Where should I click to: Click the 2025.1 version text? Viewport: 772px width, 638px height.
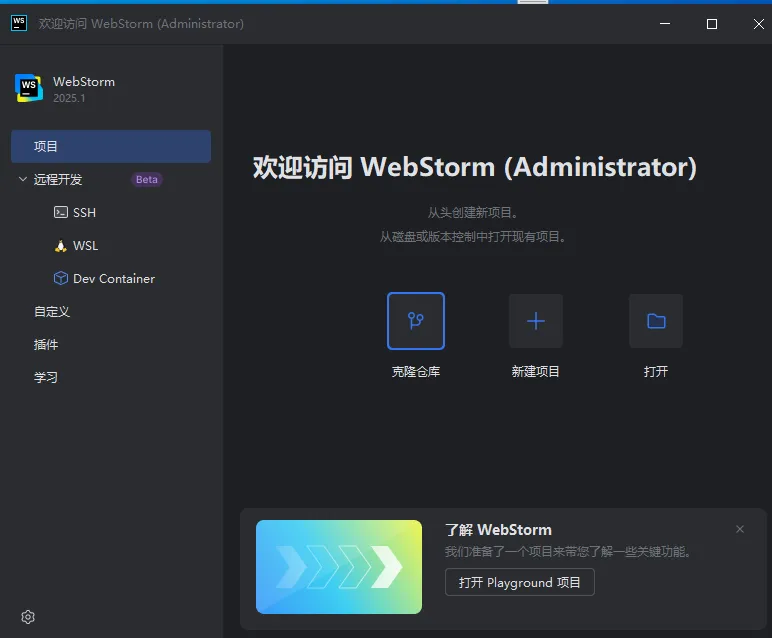69,98
